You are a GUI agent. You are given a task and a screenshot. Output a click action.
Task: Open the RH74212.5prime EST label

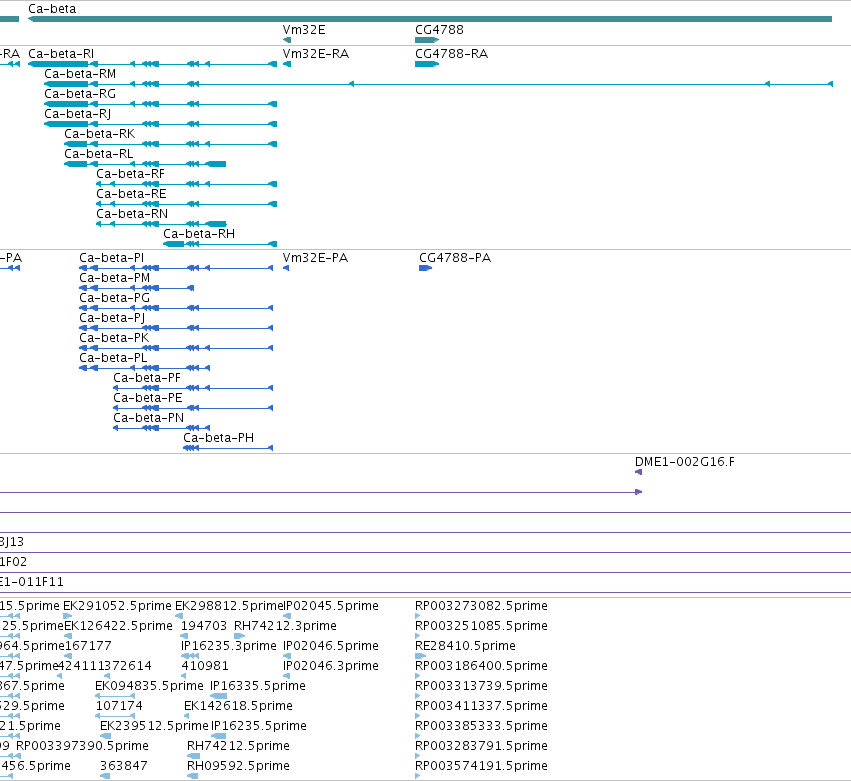238,747
